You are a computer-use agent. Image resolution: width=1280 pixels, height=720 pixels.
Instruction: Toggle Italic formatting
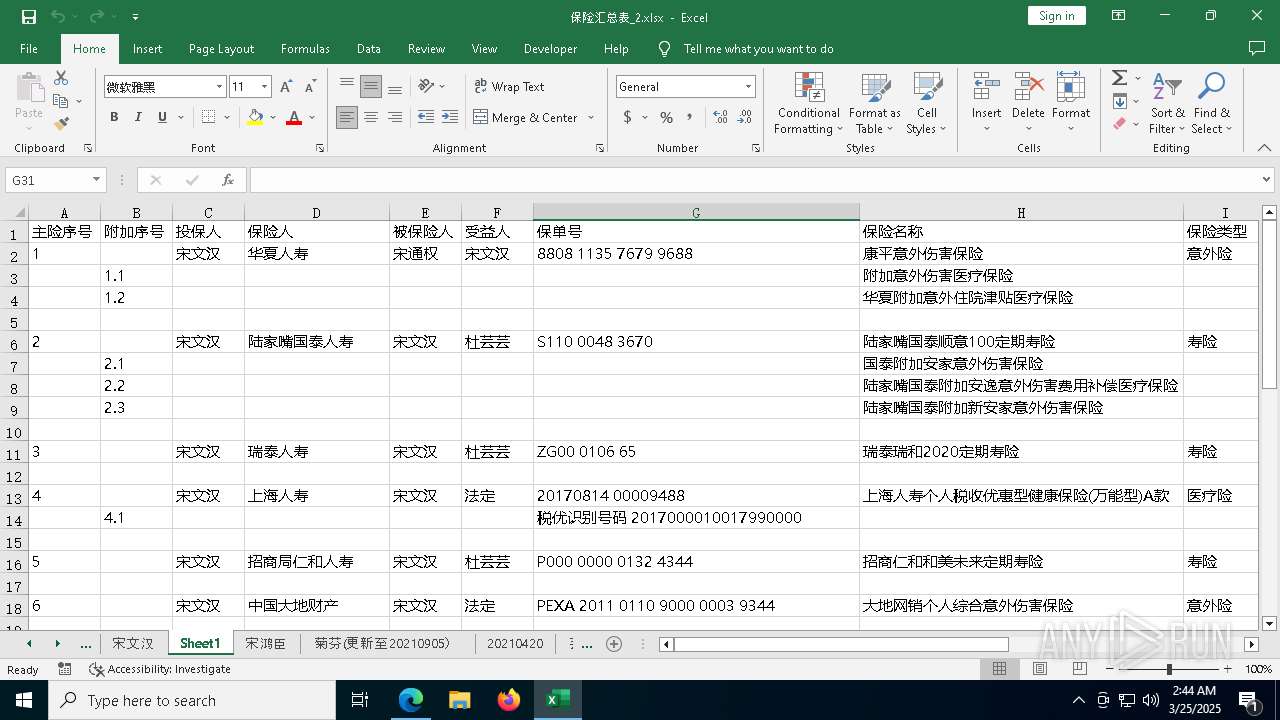coord(138,117)
